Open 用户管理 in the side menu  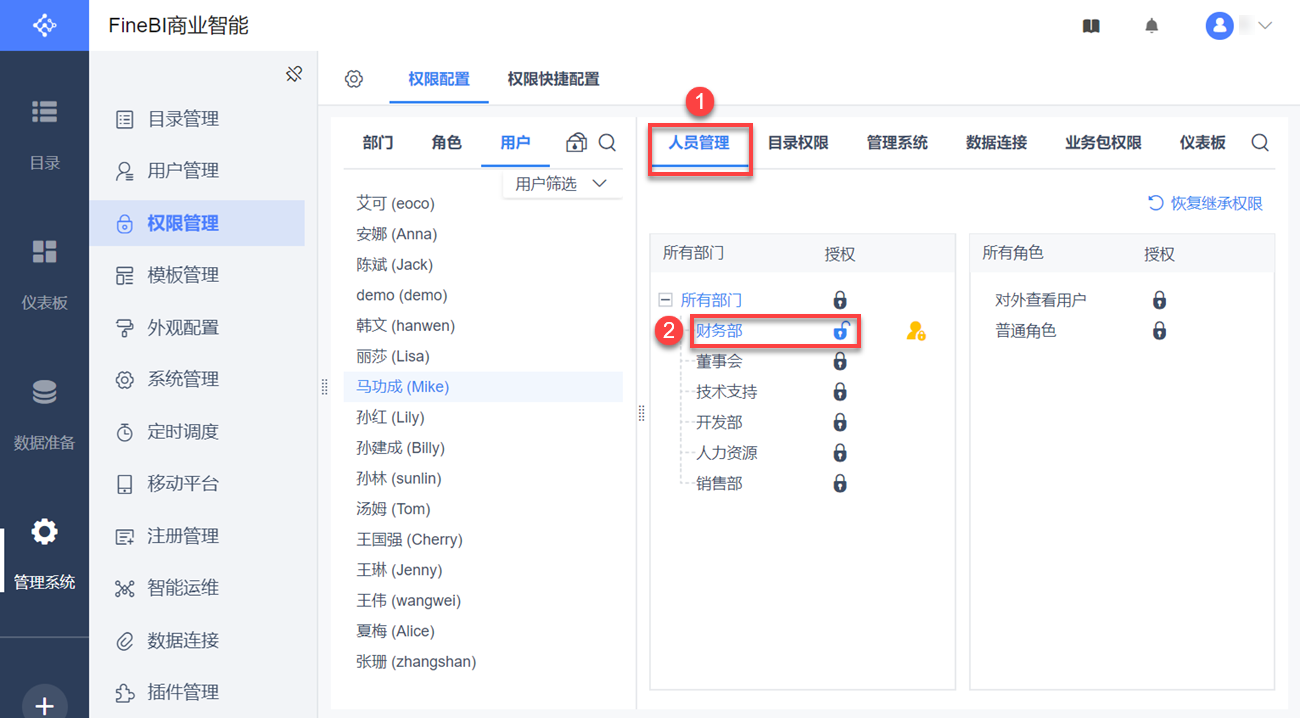point(182,171)
